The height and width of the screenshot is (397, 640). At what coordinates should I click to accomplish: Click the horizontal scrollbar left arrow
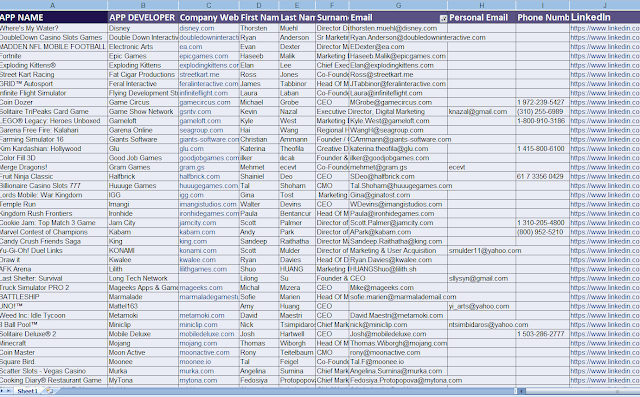pyautogui.click(x=522, y=391)
